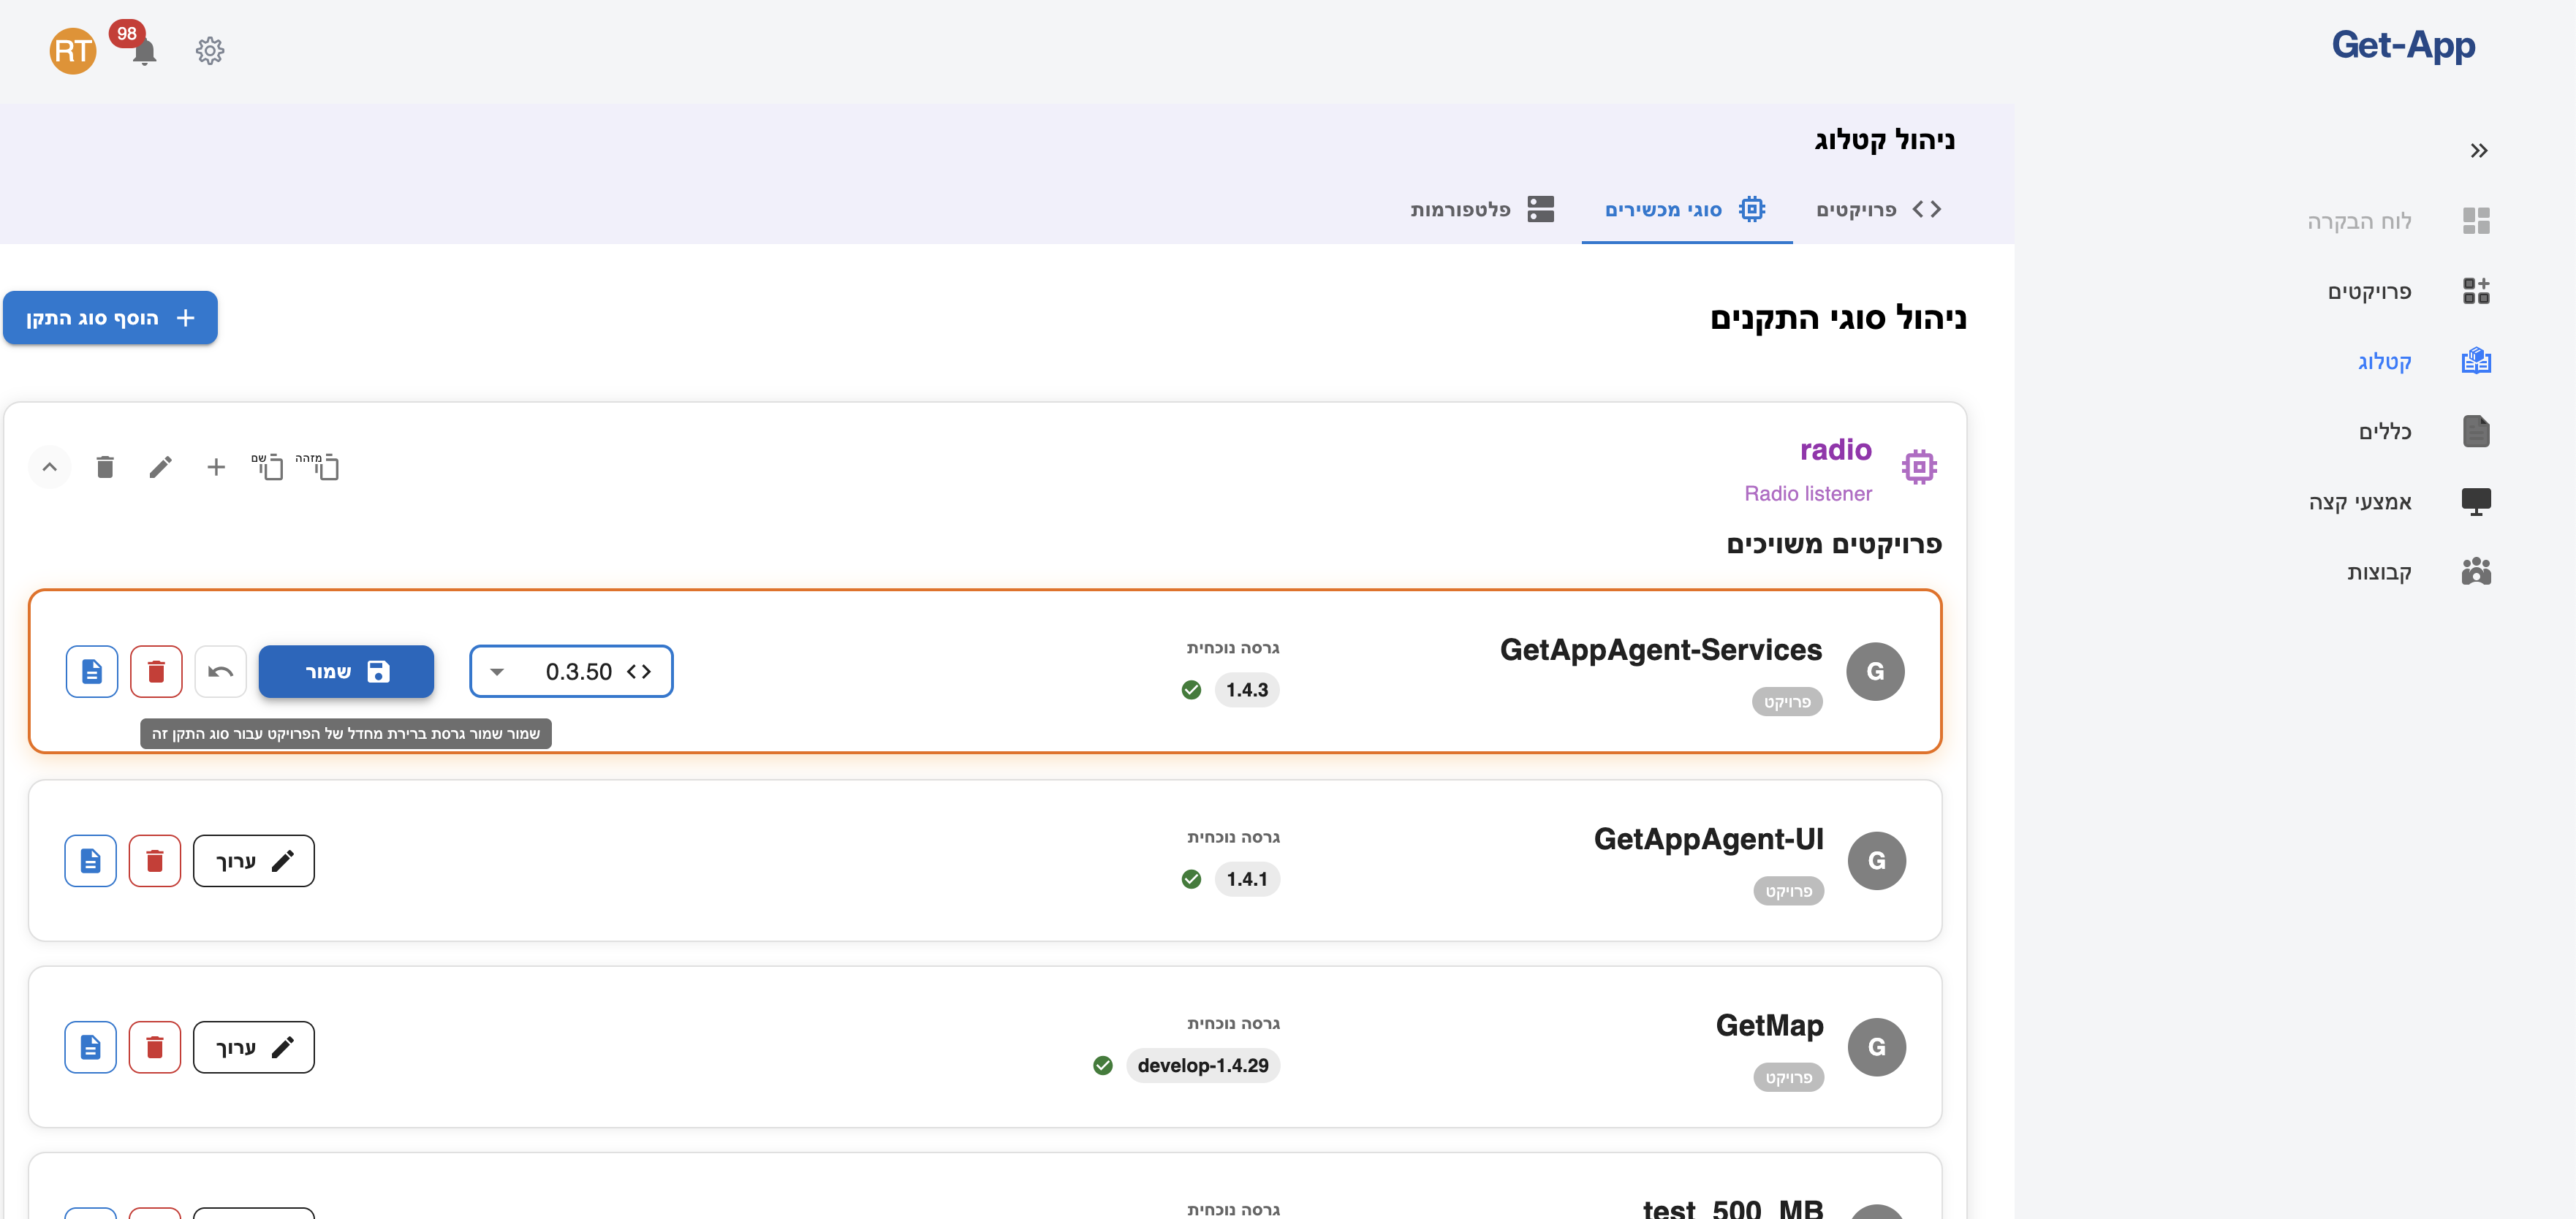Collapse the radio device type card
2576x1219 pixels.
tap(50, 467)
